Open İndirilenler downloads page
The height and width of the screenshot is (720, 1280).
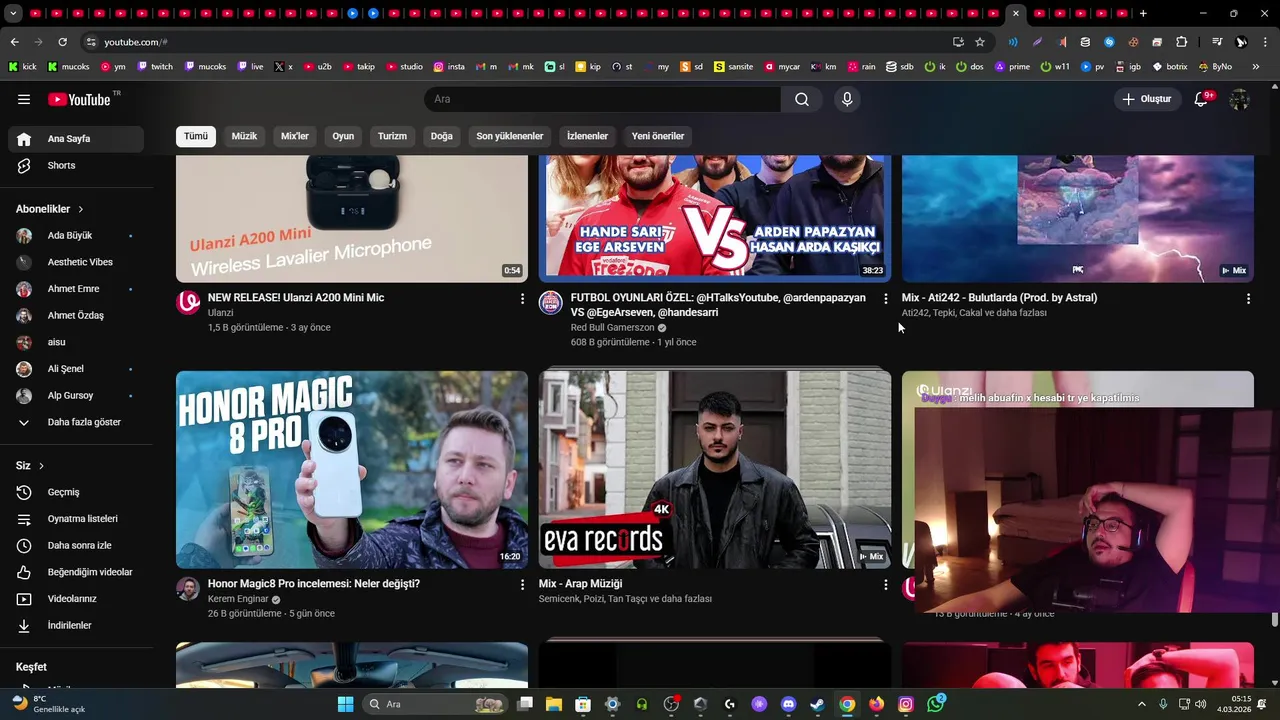pyautogui.click(x=76, y=625)
